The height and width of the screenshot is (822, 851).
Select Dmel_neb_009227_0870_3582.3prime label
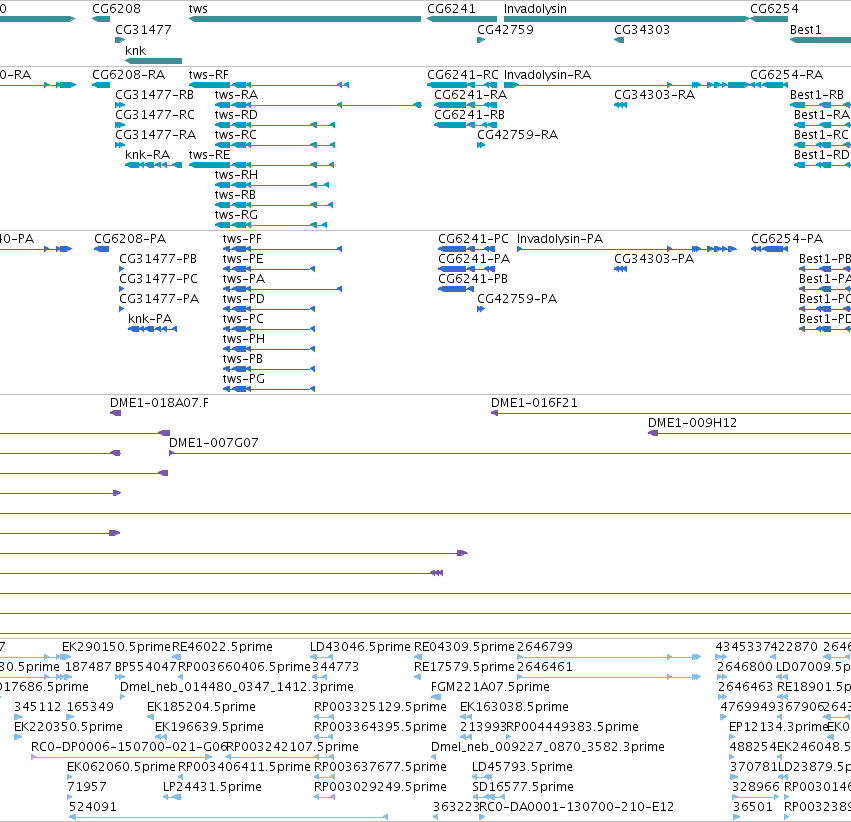click(548, 747)
